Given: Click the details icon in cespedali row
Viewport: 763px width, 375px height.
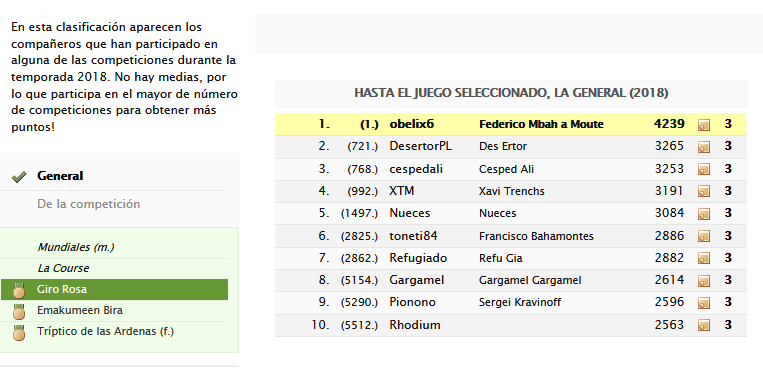Looking at the screenshot, I should click(704, 169).
